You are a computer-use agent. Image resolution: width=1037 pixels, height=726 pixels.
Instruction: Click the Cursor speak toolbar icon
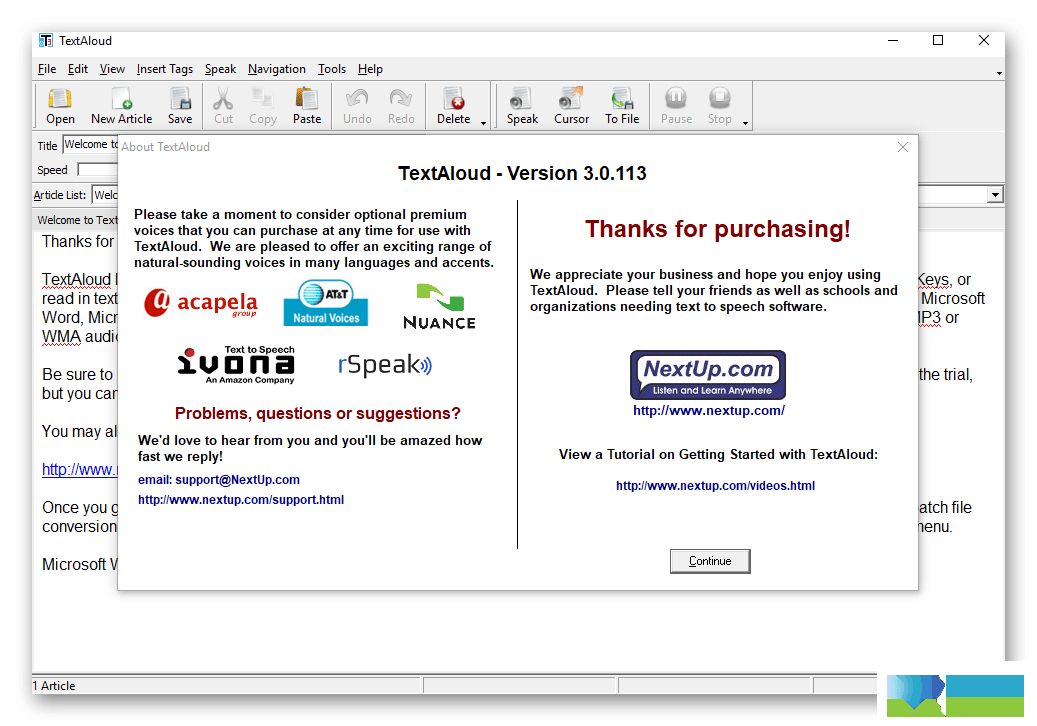click(x=571, y=106)
